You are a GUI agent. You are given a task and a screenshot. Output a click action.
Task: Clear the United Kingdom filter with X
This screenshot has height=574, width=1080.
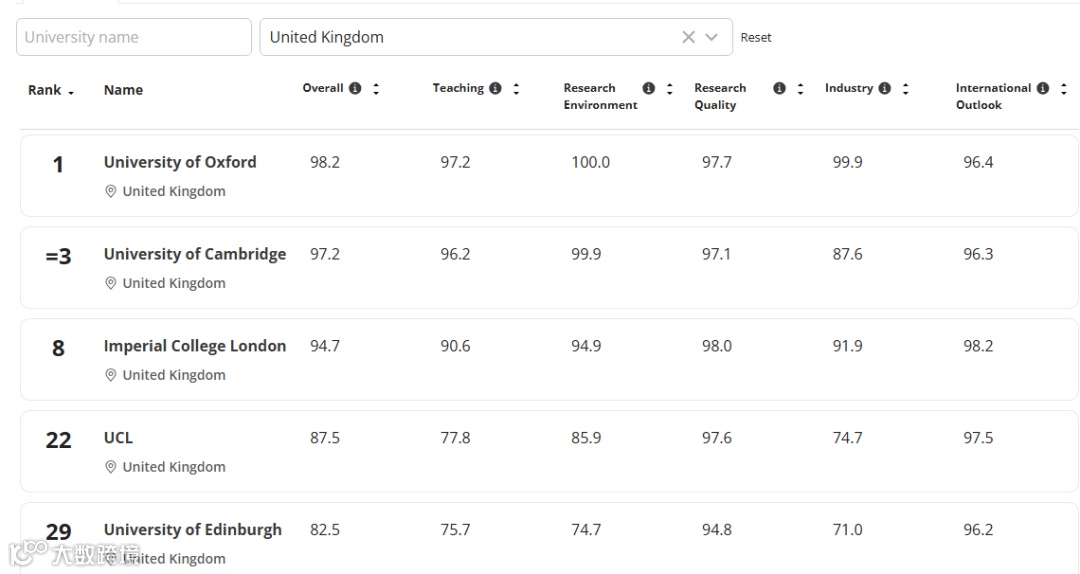(688, 37)
